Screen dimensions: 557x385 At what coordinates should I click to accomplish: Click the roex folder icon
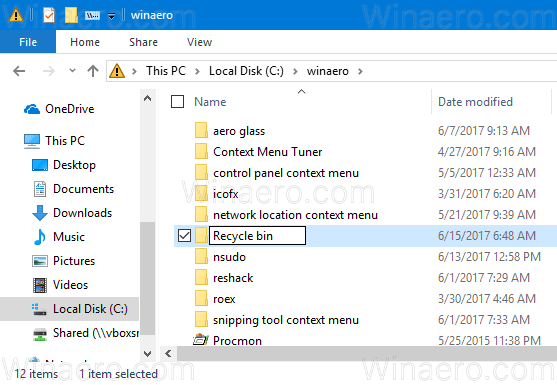pos(201,298)
